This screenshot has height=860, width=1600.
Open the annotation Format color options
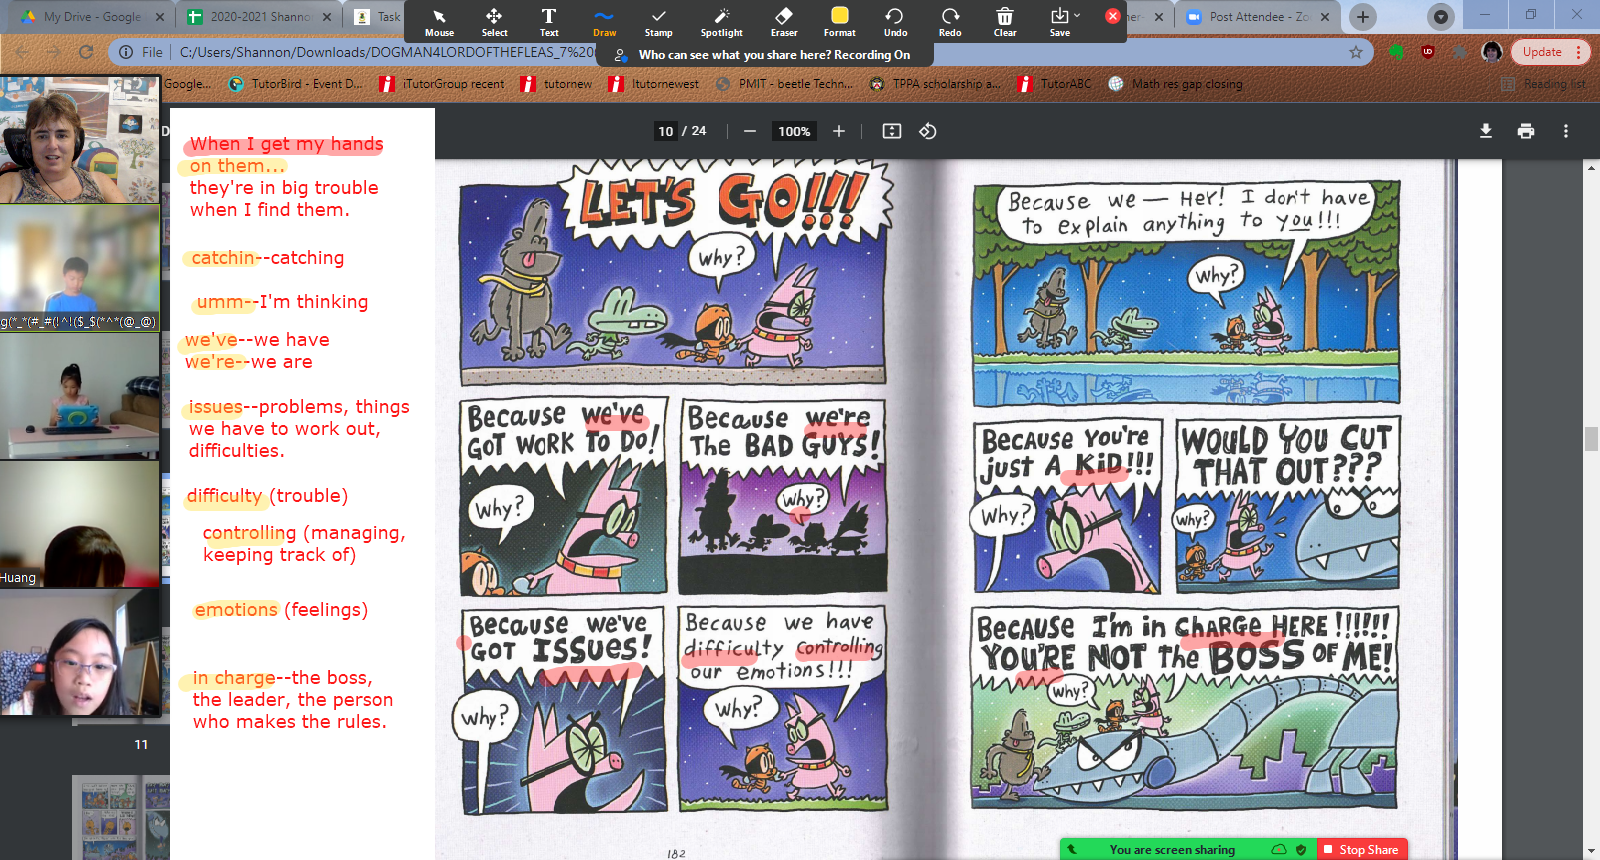(x=840, y=22)
